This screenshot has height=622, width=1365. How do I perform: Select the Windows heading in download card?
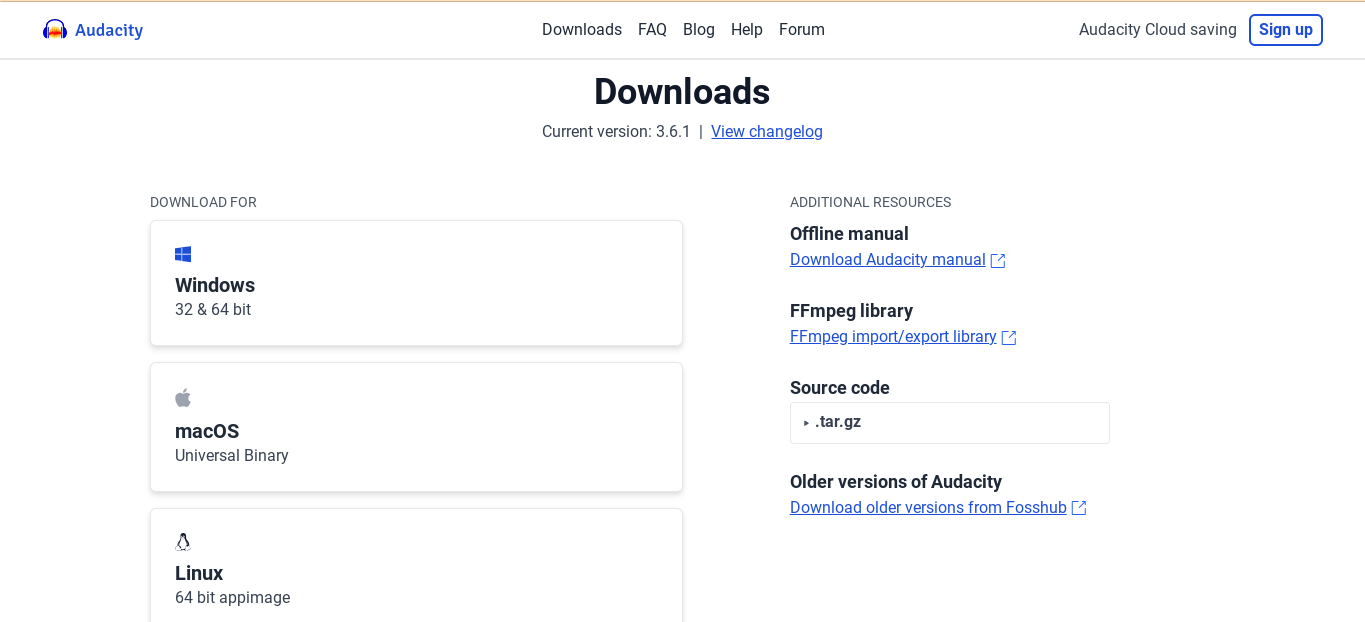click(215, 285)
